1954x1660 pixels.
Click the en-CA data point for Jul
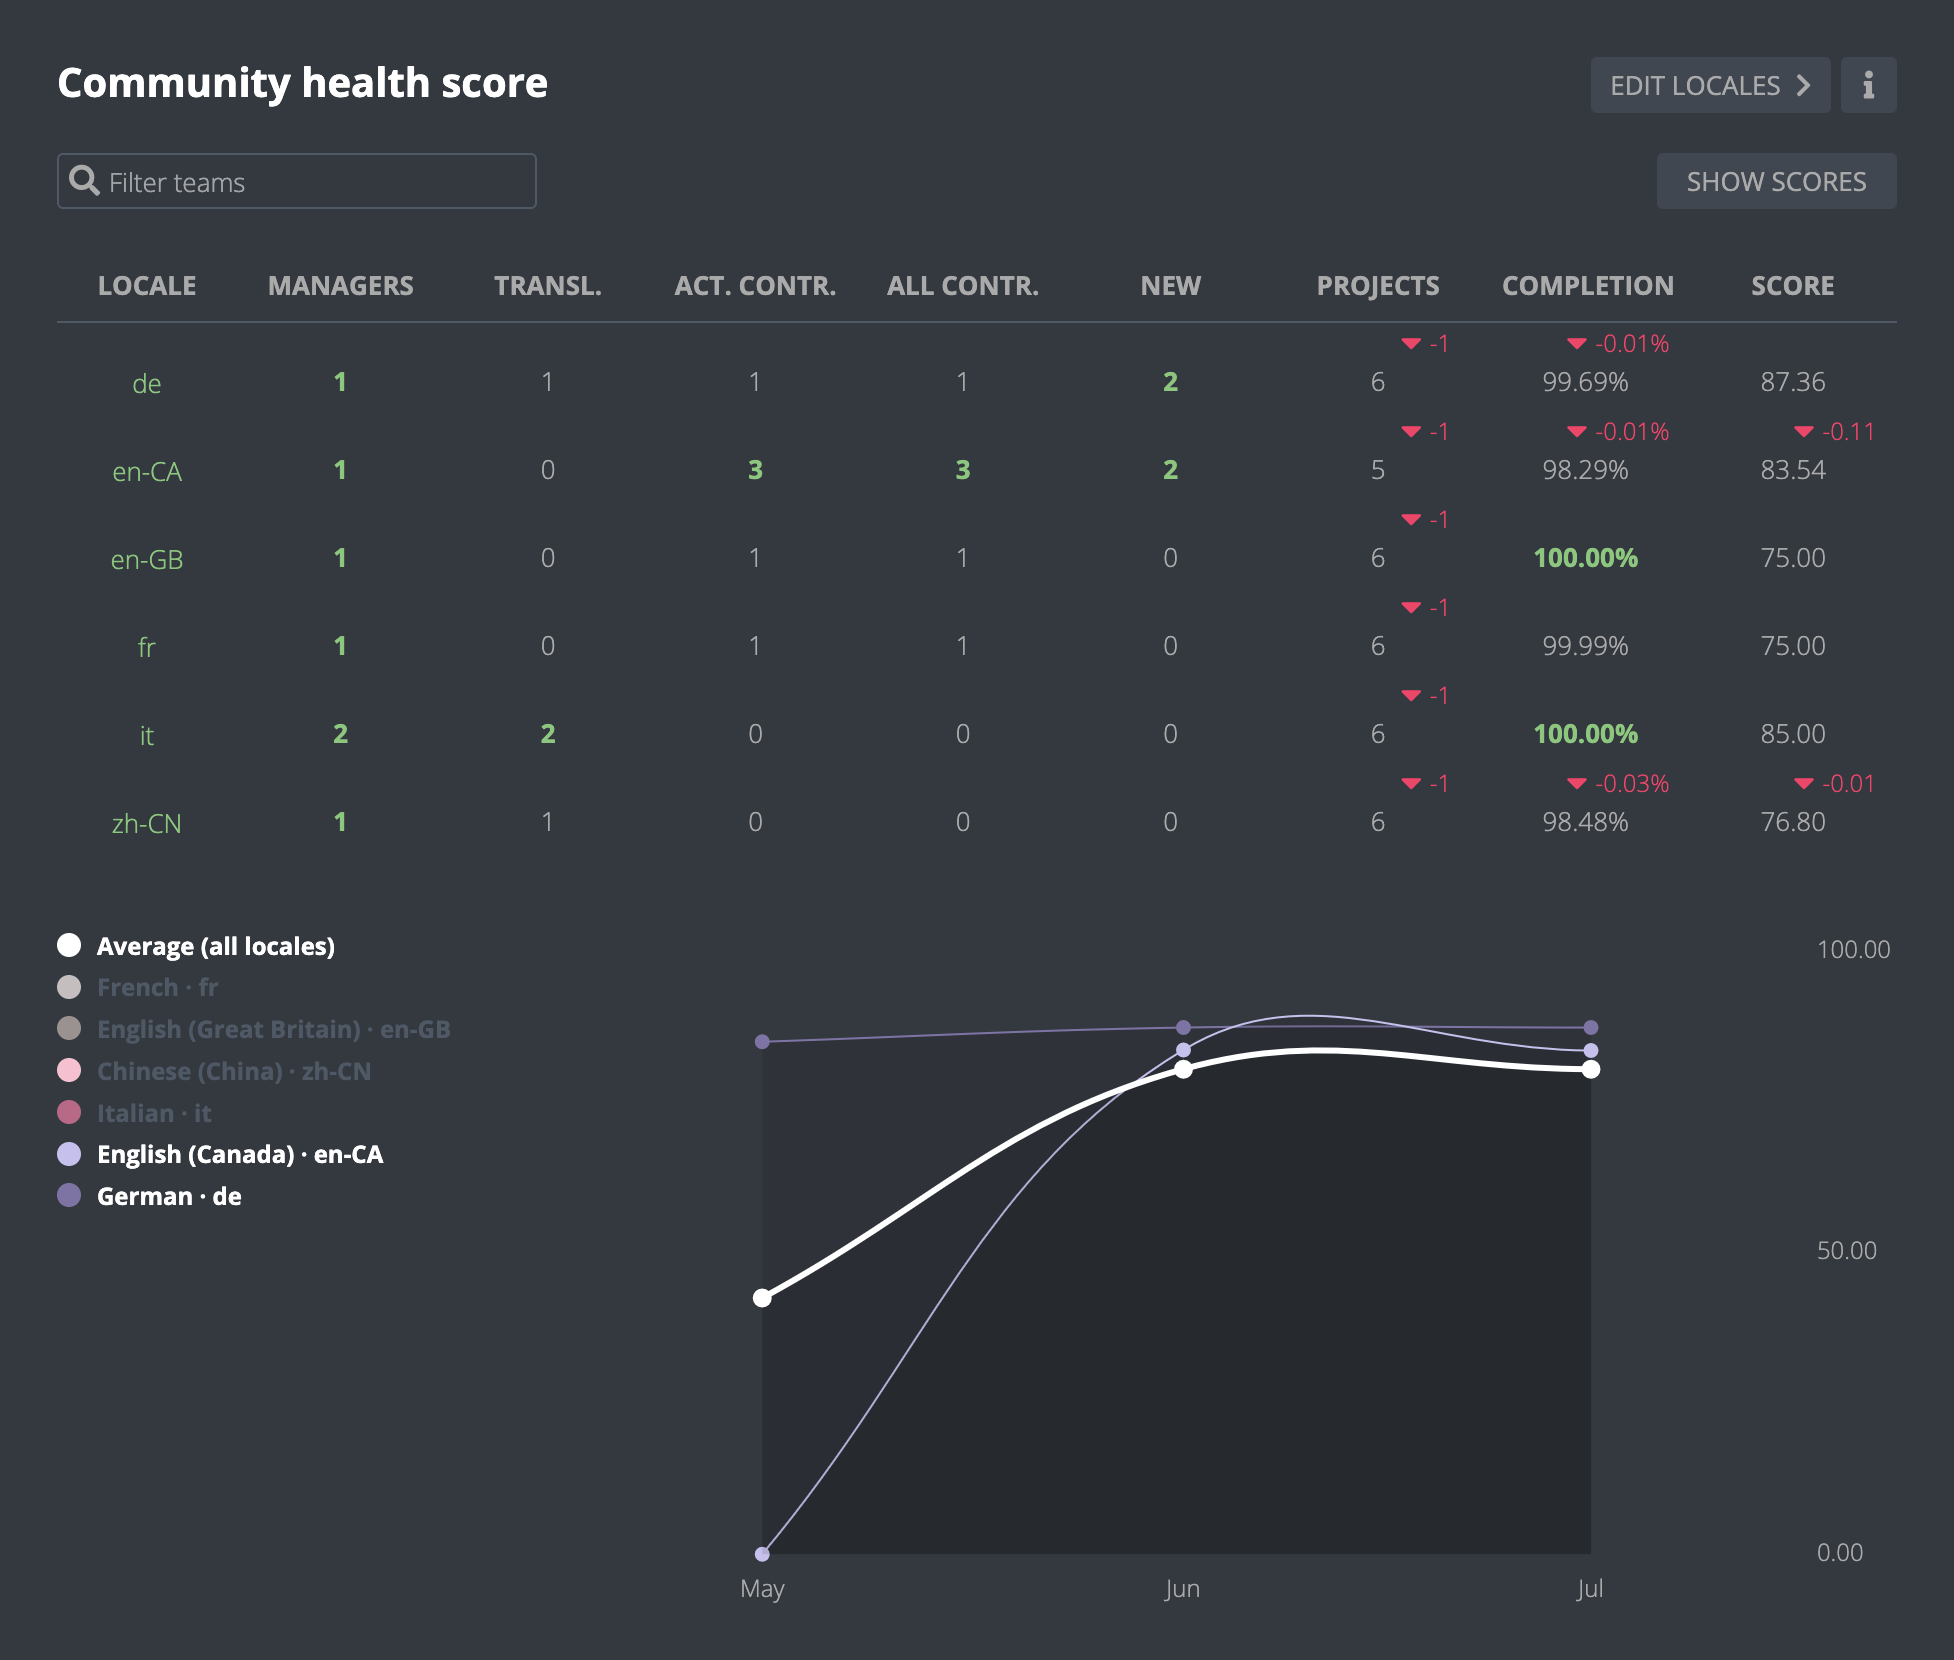pos(1591,1051)
